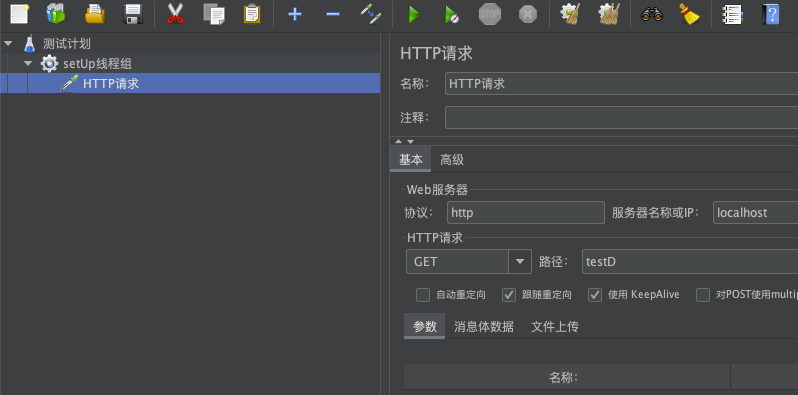The height and width of the screenshot is (395, 798).
Task: Click the divider expand-down arrow
Action: 410,142
